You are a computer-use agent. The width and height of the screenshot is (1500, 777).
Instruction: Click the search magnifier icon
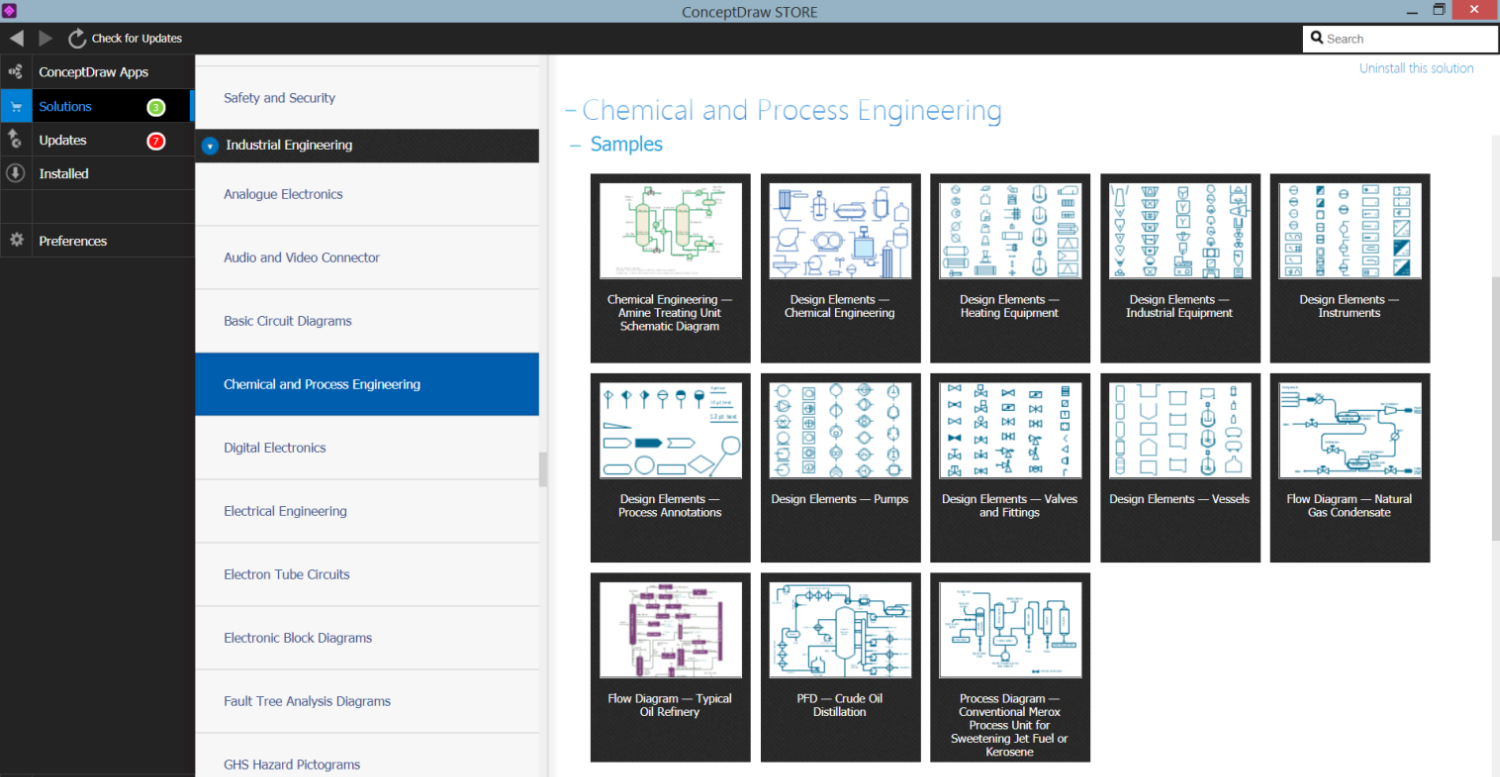point(1317,38)
